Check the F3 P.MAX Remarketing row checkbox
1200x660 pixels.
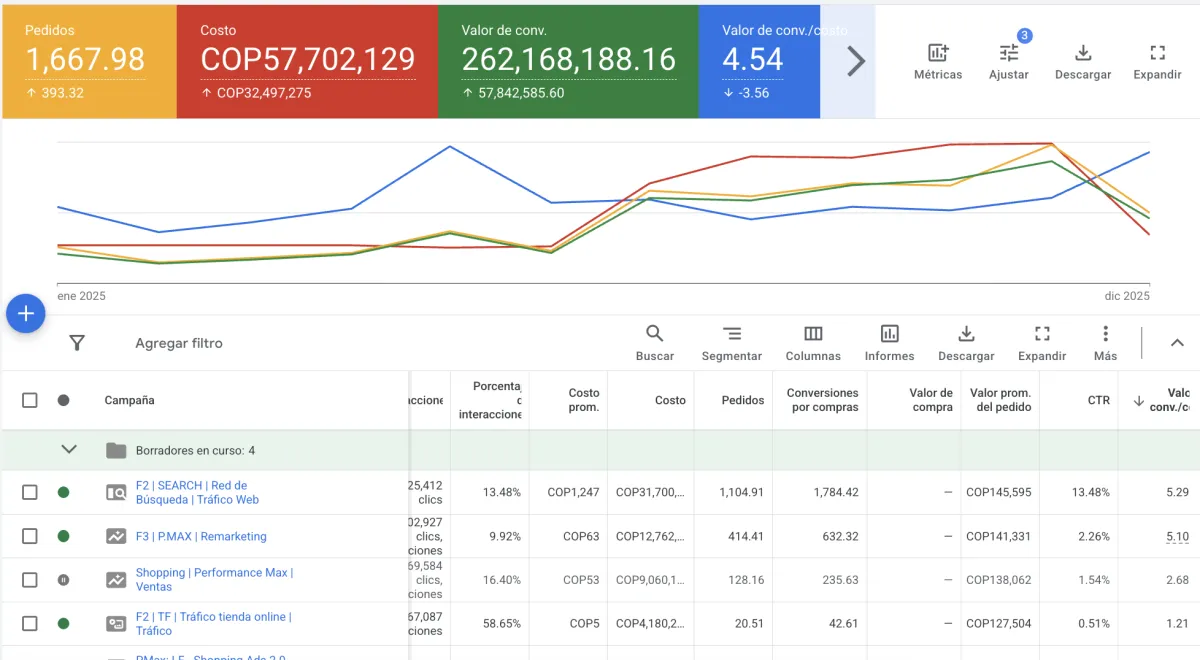(30, 536)
